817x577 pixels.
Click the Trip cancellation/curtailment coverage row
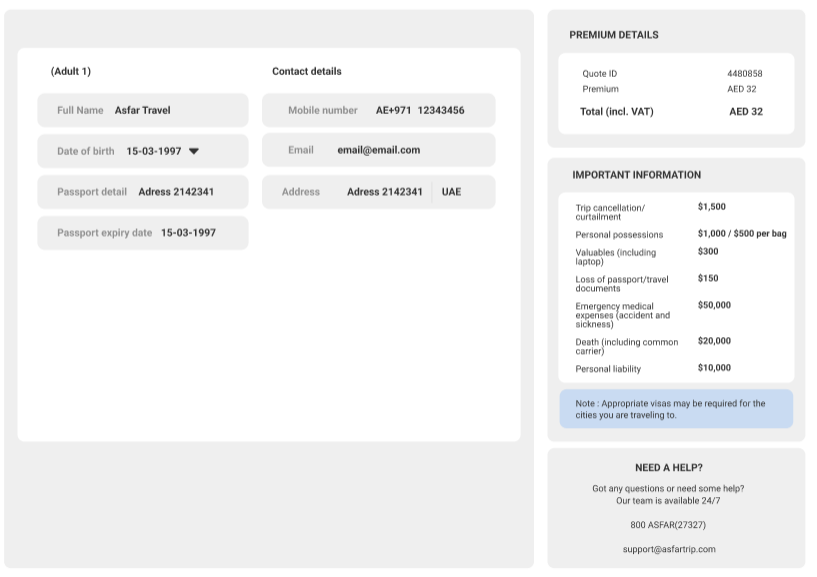pos(675,211)
